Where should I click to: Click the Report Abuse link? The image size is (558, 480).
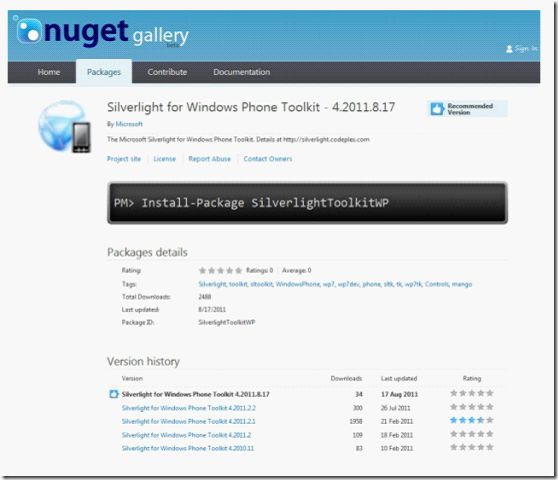(x=210, y=159)
